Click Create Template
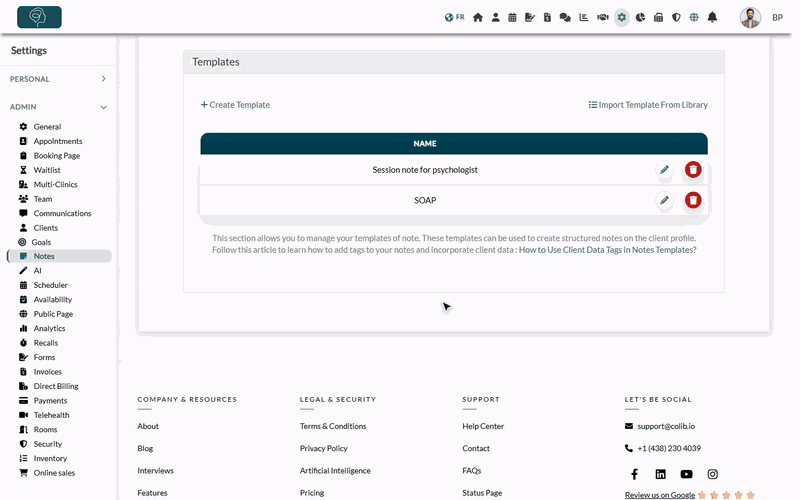800x500 pixels. [235, 105]
